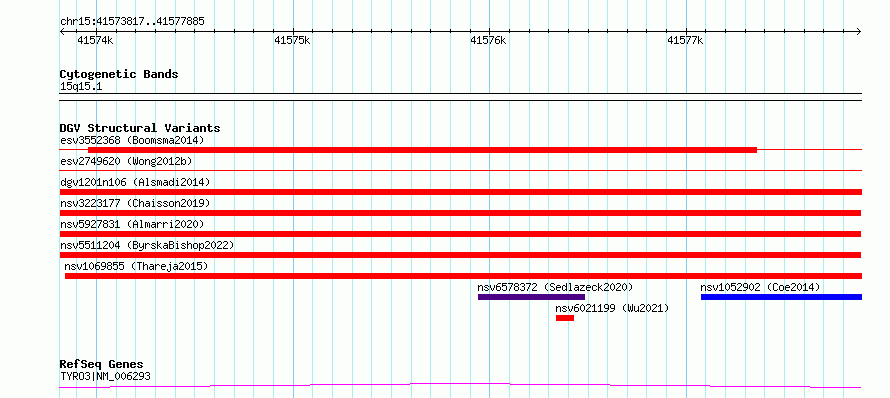Select the red bar under dgv1201n106
This screenshot has width=890, height=398.
point(461,192)
